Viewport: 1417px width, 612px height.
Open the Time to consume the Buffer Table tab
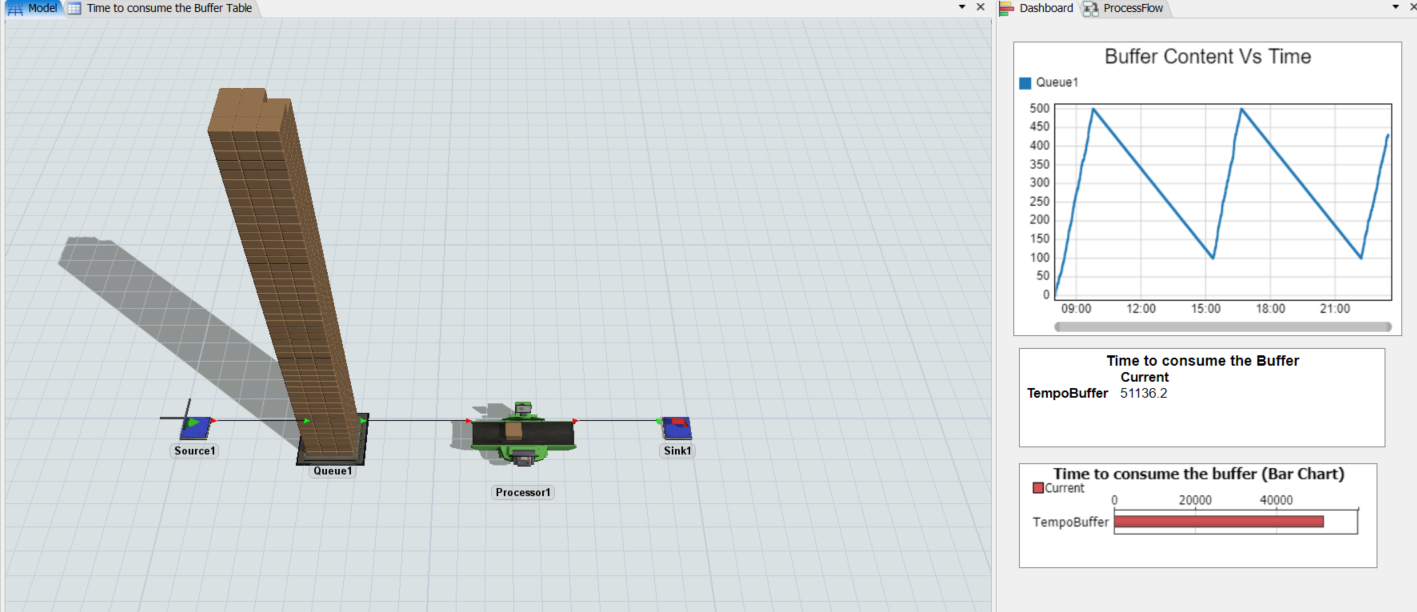click(160, 8)
